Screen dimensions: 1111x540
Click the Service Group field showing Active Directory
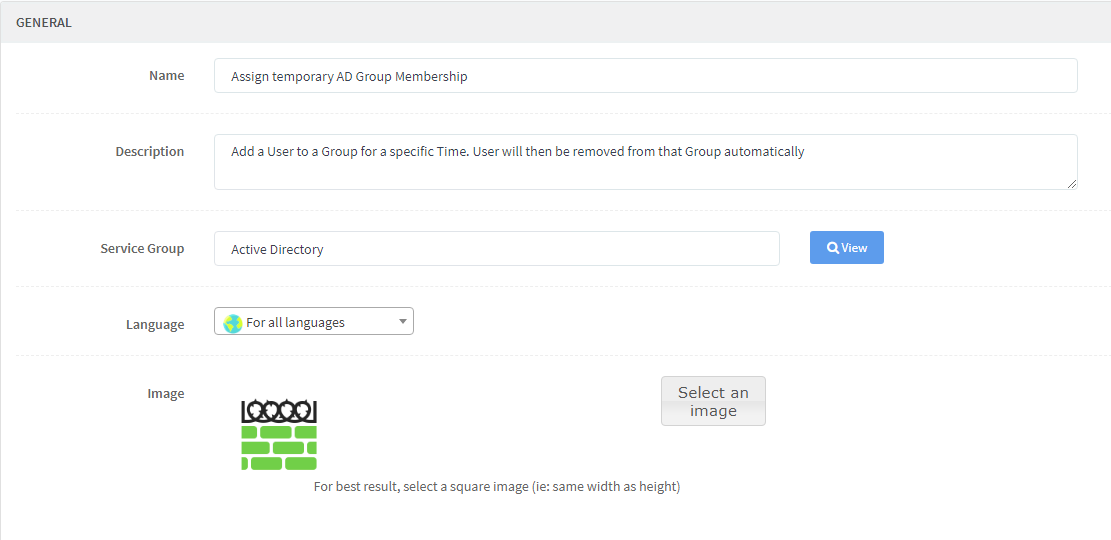(497, 249)
